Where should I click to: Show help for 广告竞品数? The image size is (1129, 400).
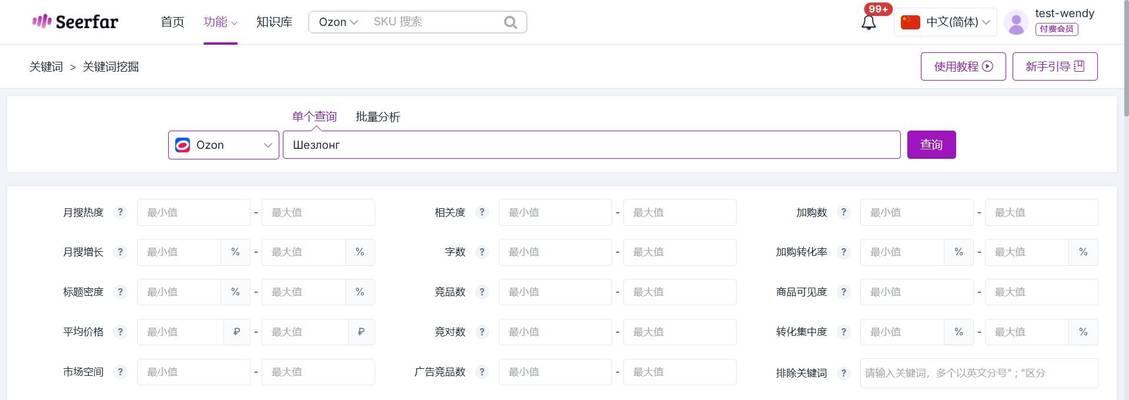(x=482, y=372)
